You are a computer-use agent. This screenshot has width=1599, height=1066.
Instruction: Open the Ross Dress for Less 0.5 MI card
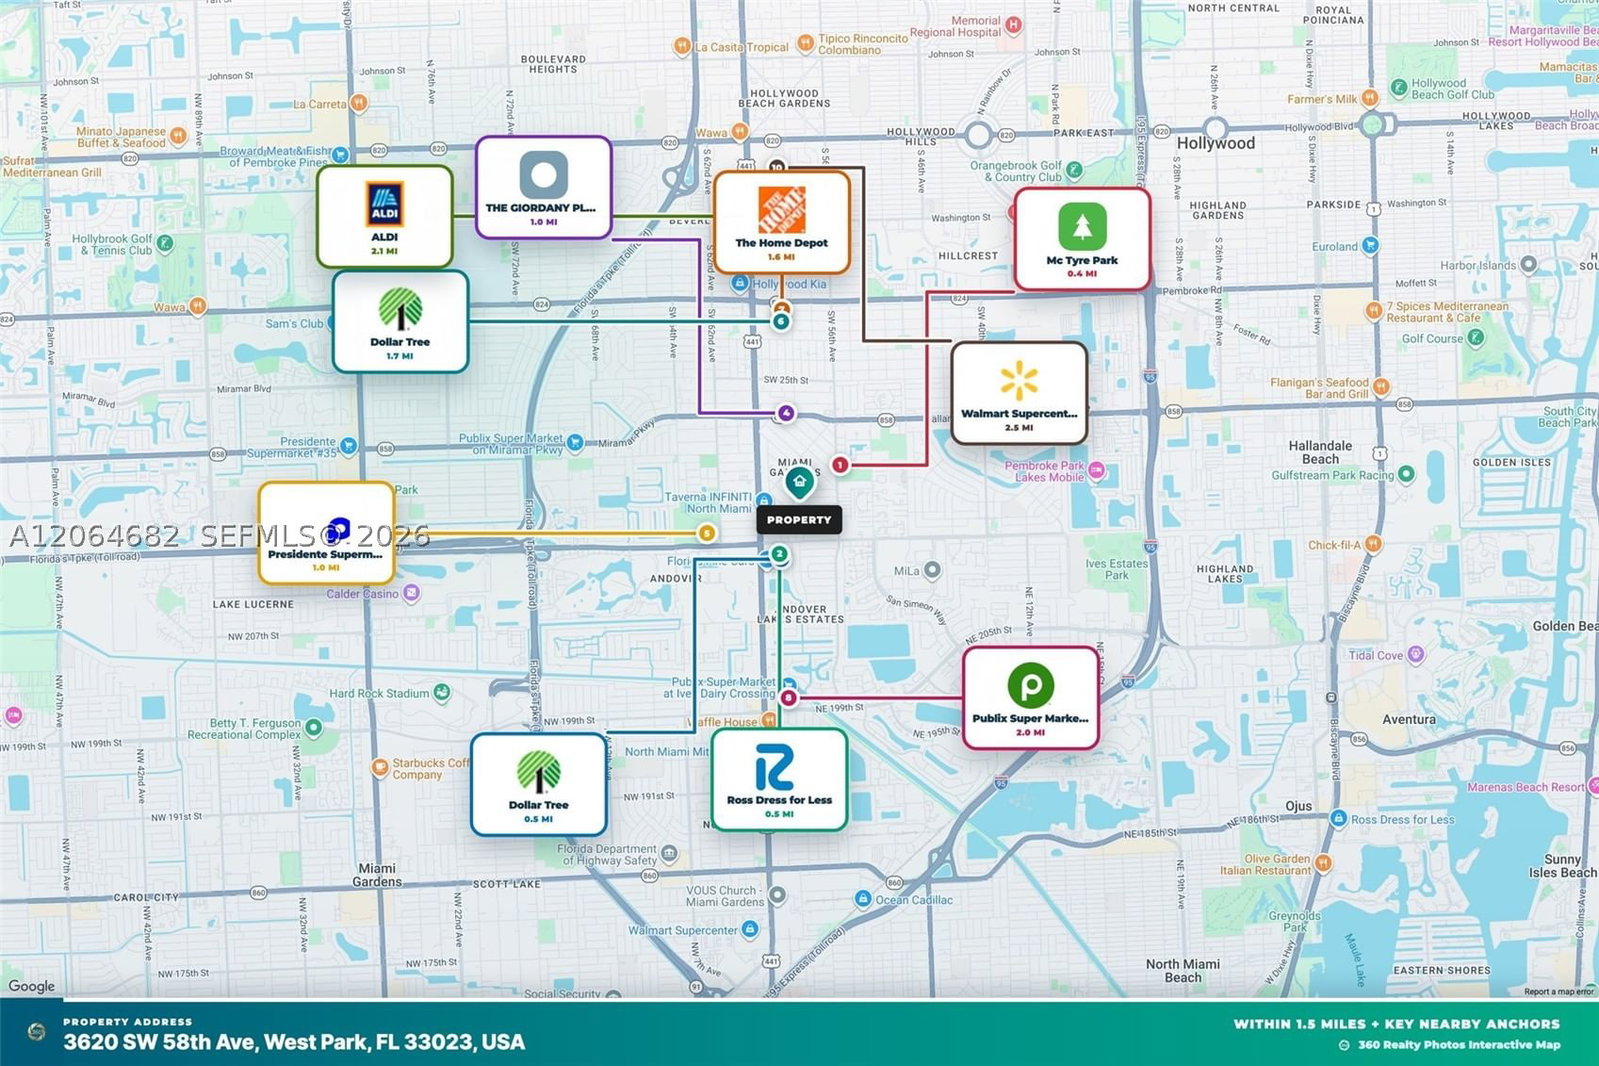click(779, 779)
